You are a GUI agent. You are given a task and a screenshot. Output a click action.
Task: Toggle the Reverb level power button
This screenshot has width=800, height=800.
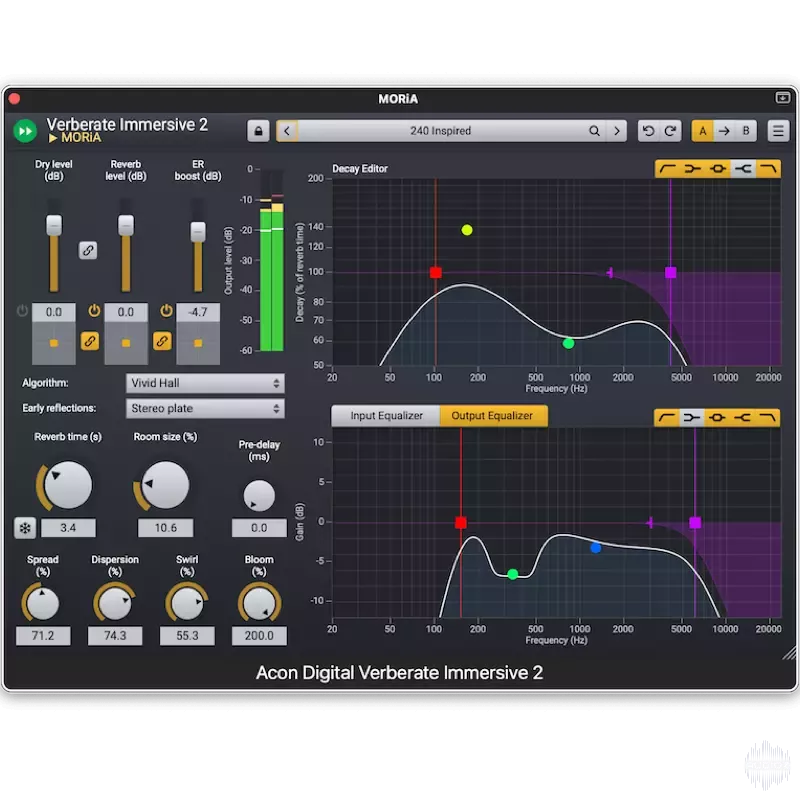[x=94, y=311]
